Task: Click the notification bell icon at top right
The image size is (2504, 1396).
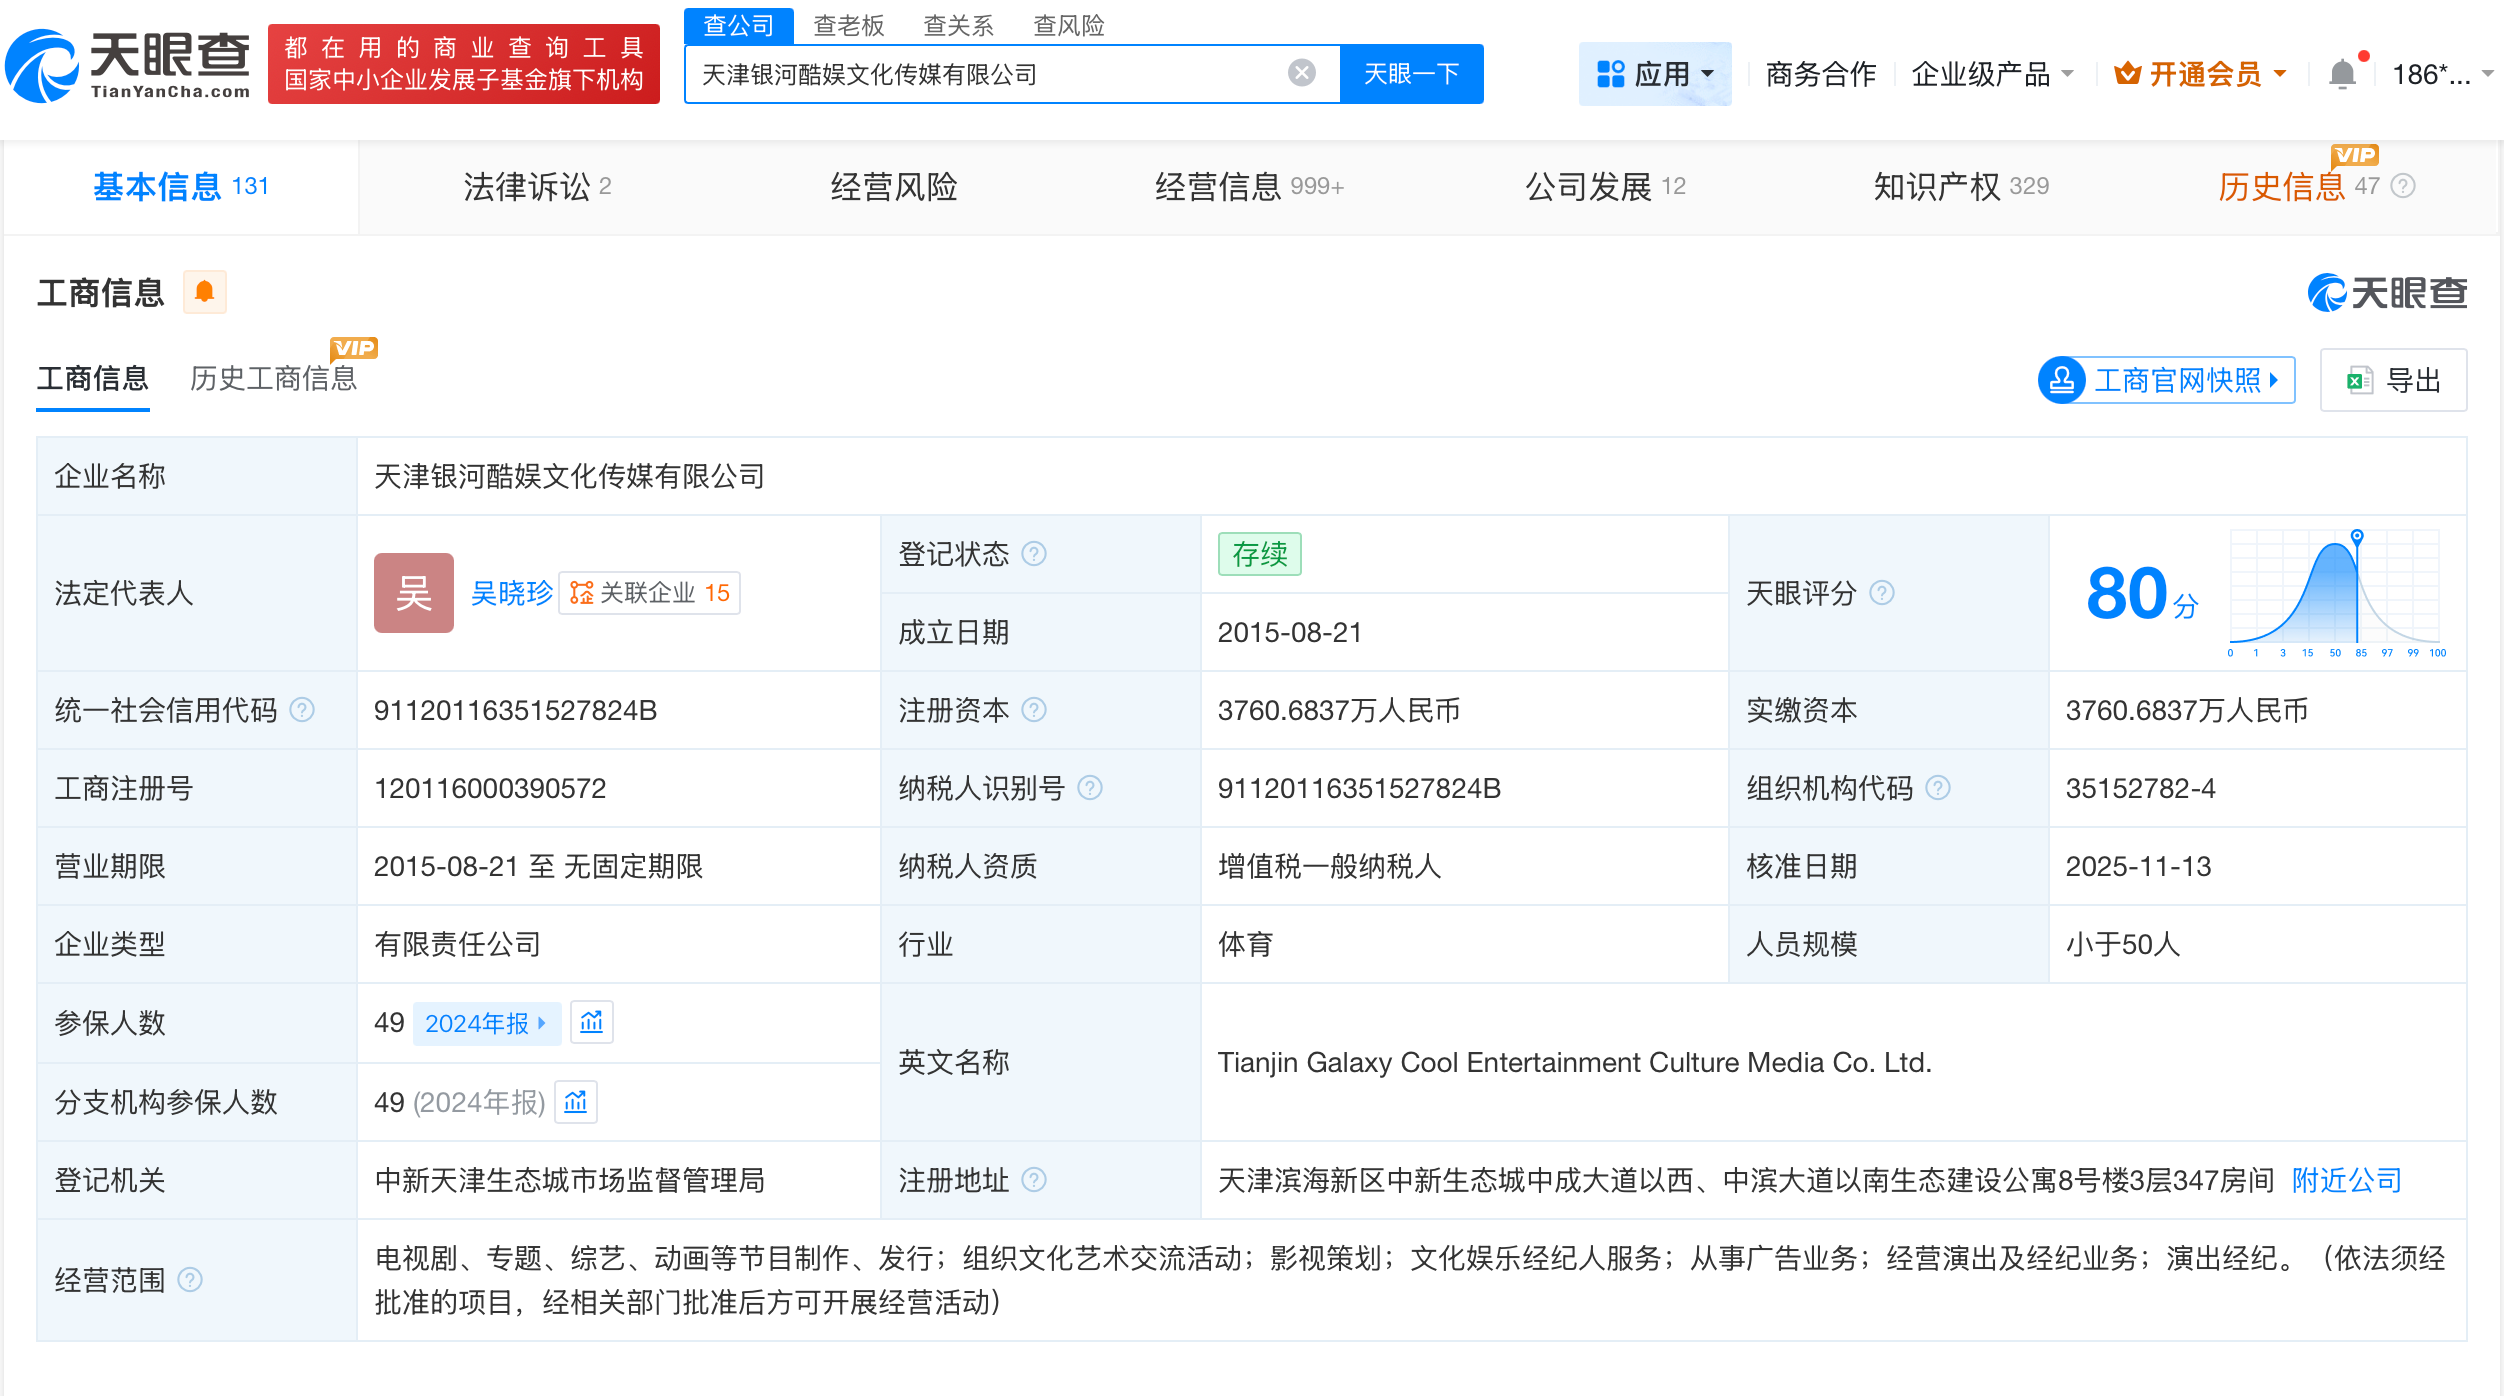Action: [x=2343, y=73]
